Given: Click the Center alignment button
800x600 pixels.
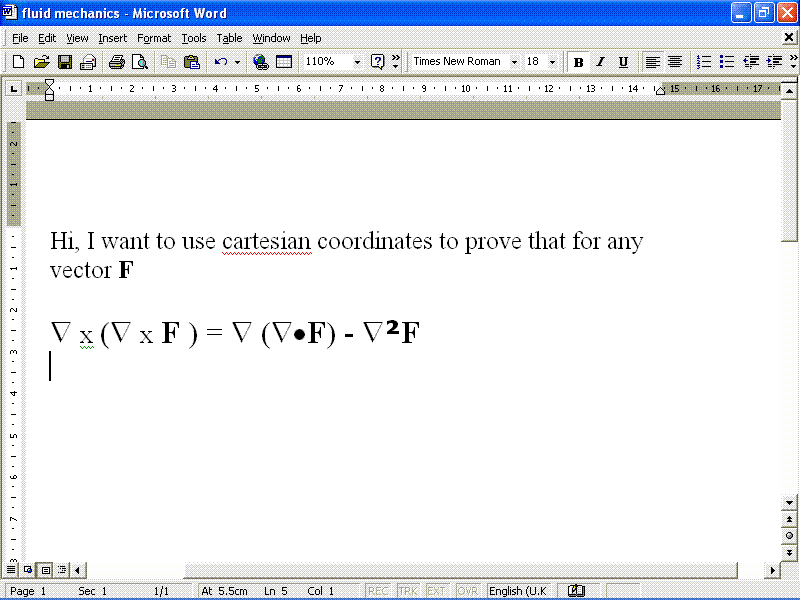Looking at the screenshot, I should (675, 62).
